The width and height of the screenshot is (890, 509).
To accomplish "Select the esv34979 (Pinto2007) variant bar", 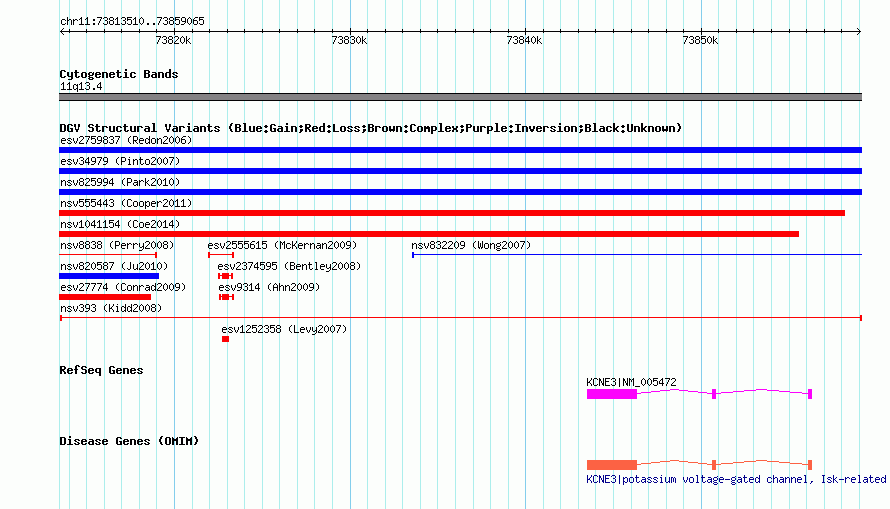I will [460, 171].
